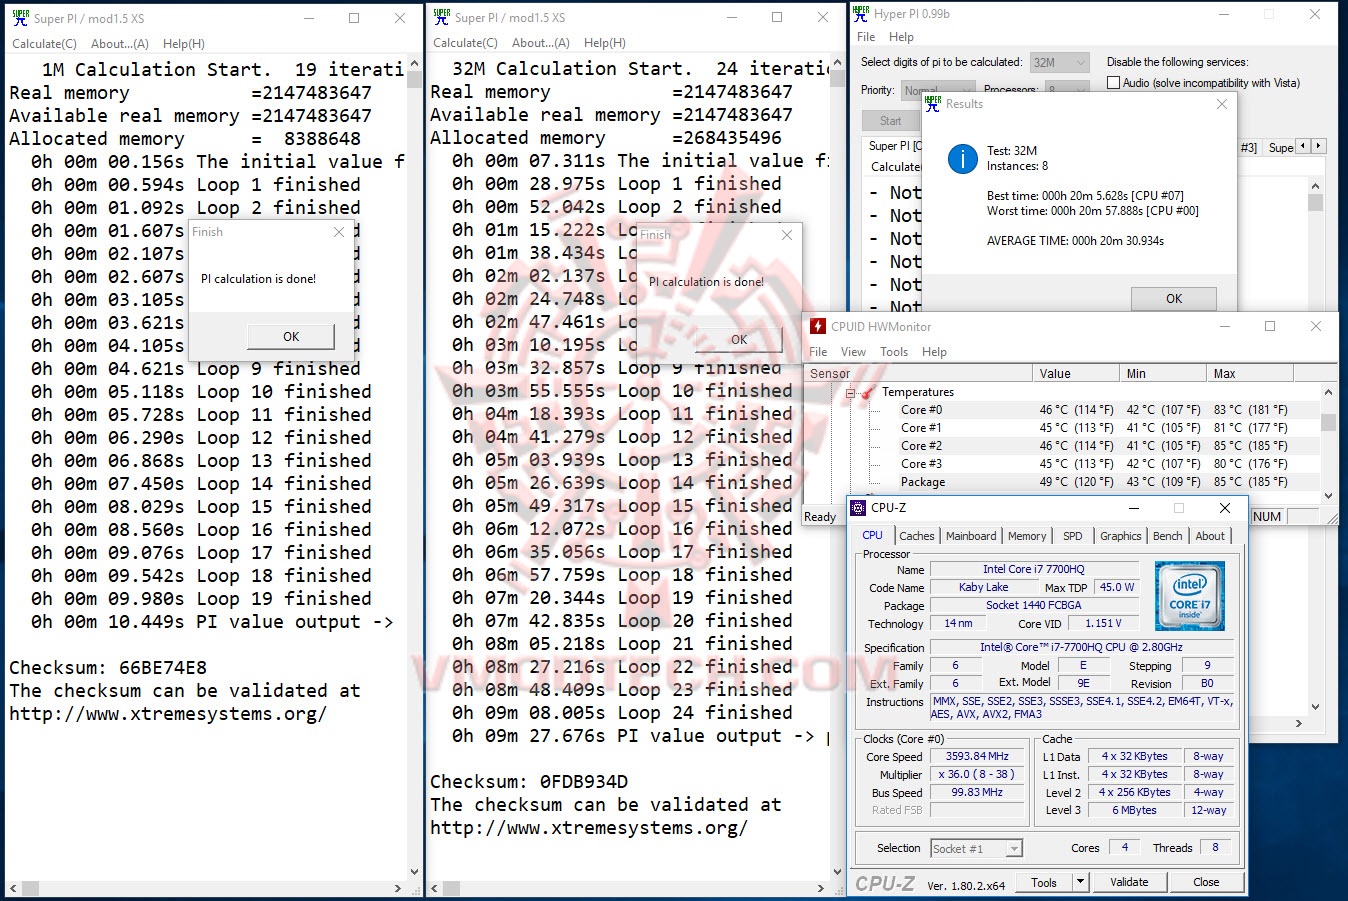Select the Core #0 row in HWMonitor
1348x901 pixels.
(1063, 410)
